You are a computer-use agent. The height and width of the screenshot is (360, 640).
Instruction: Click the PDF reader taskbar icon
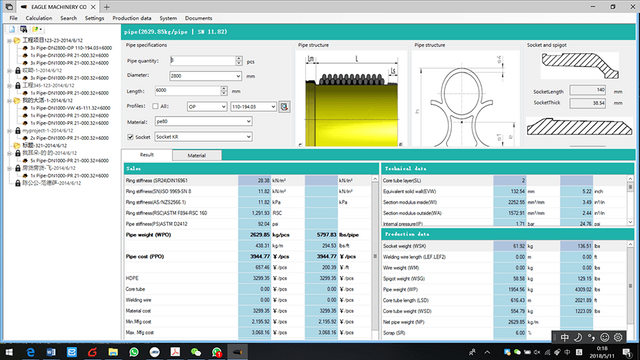pyautogui.click(x=175, y=352)
